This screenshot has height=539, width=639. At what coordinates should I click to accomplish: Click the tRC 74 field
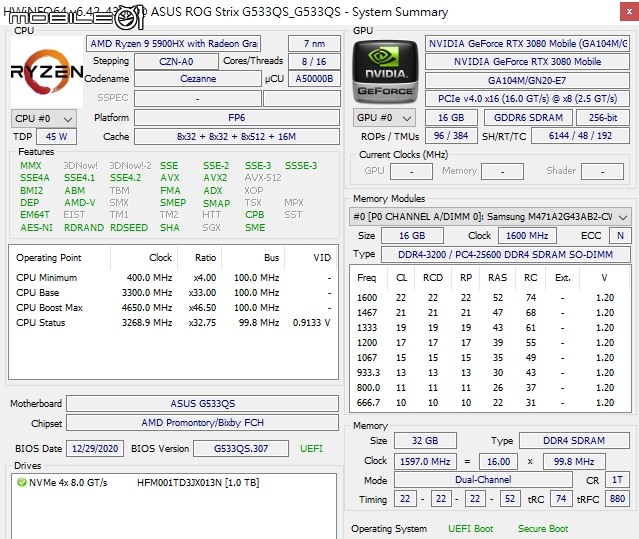point(561,499)
